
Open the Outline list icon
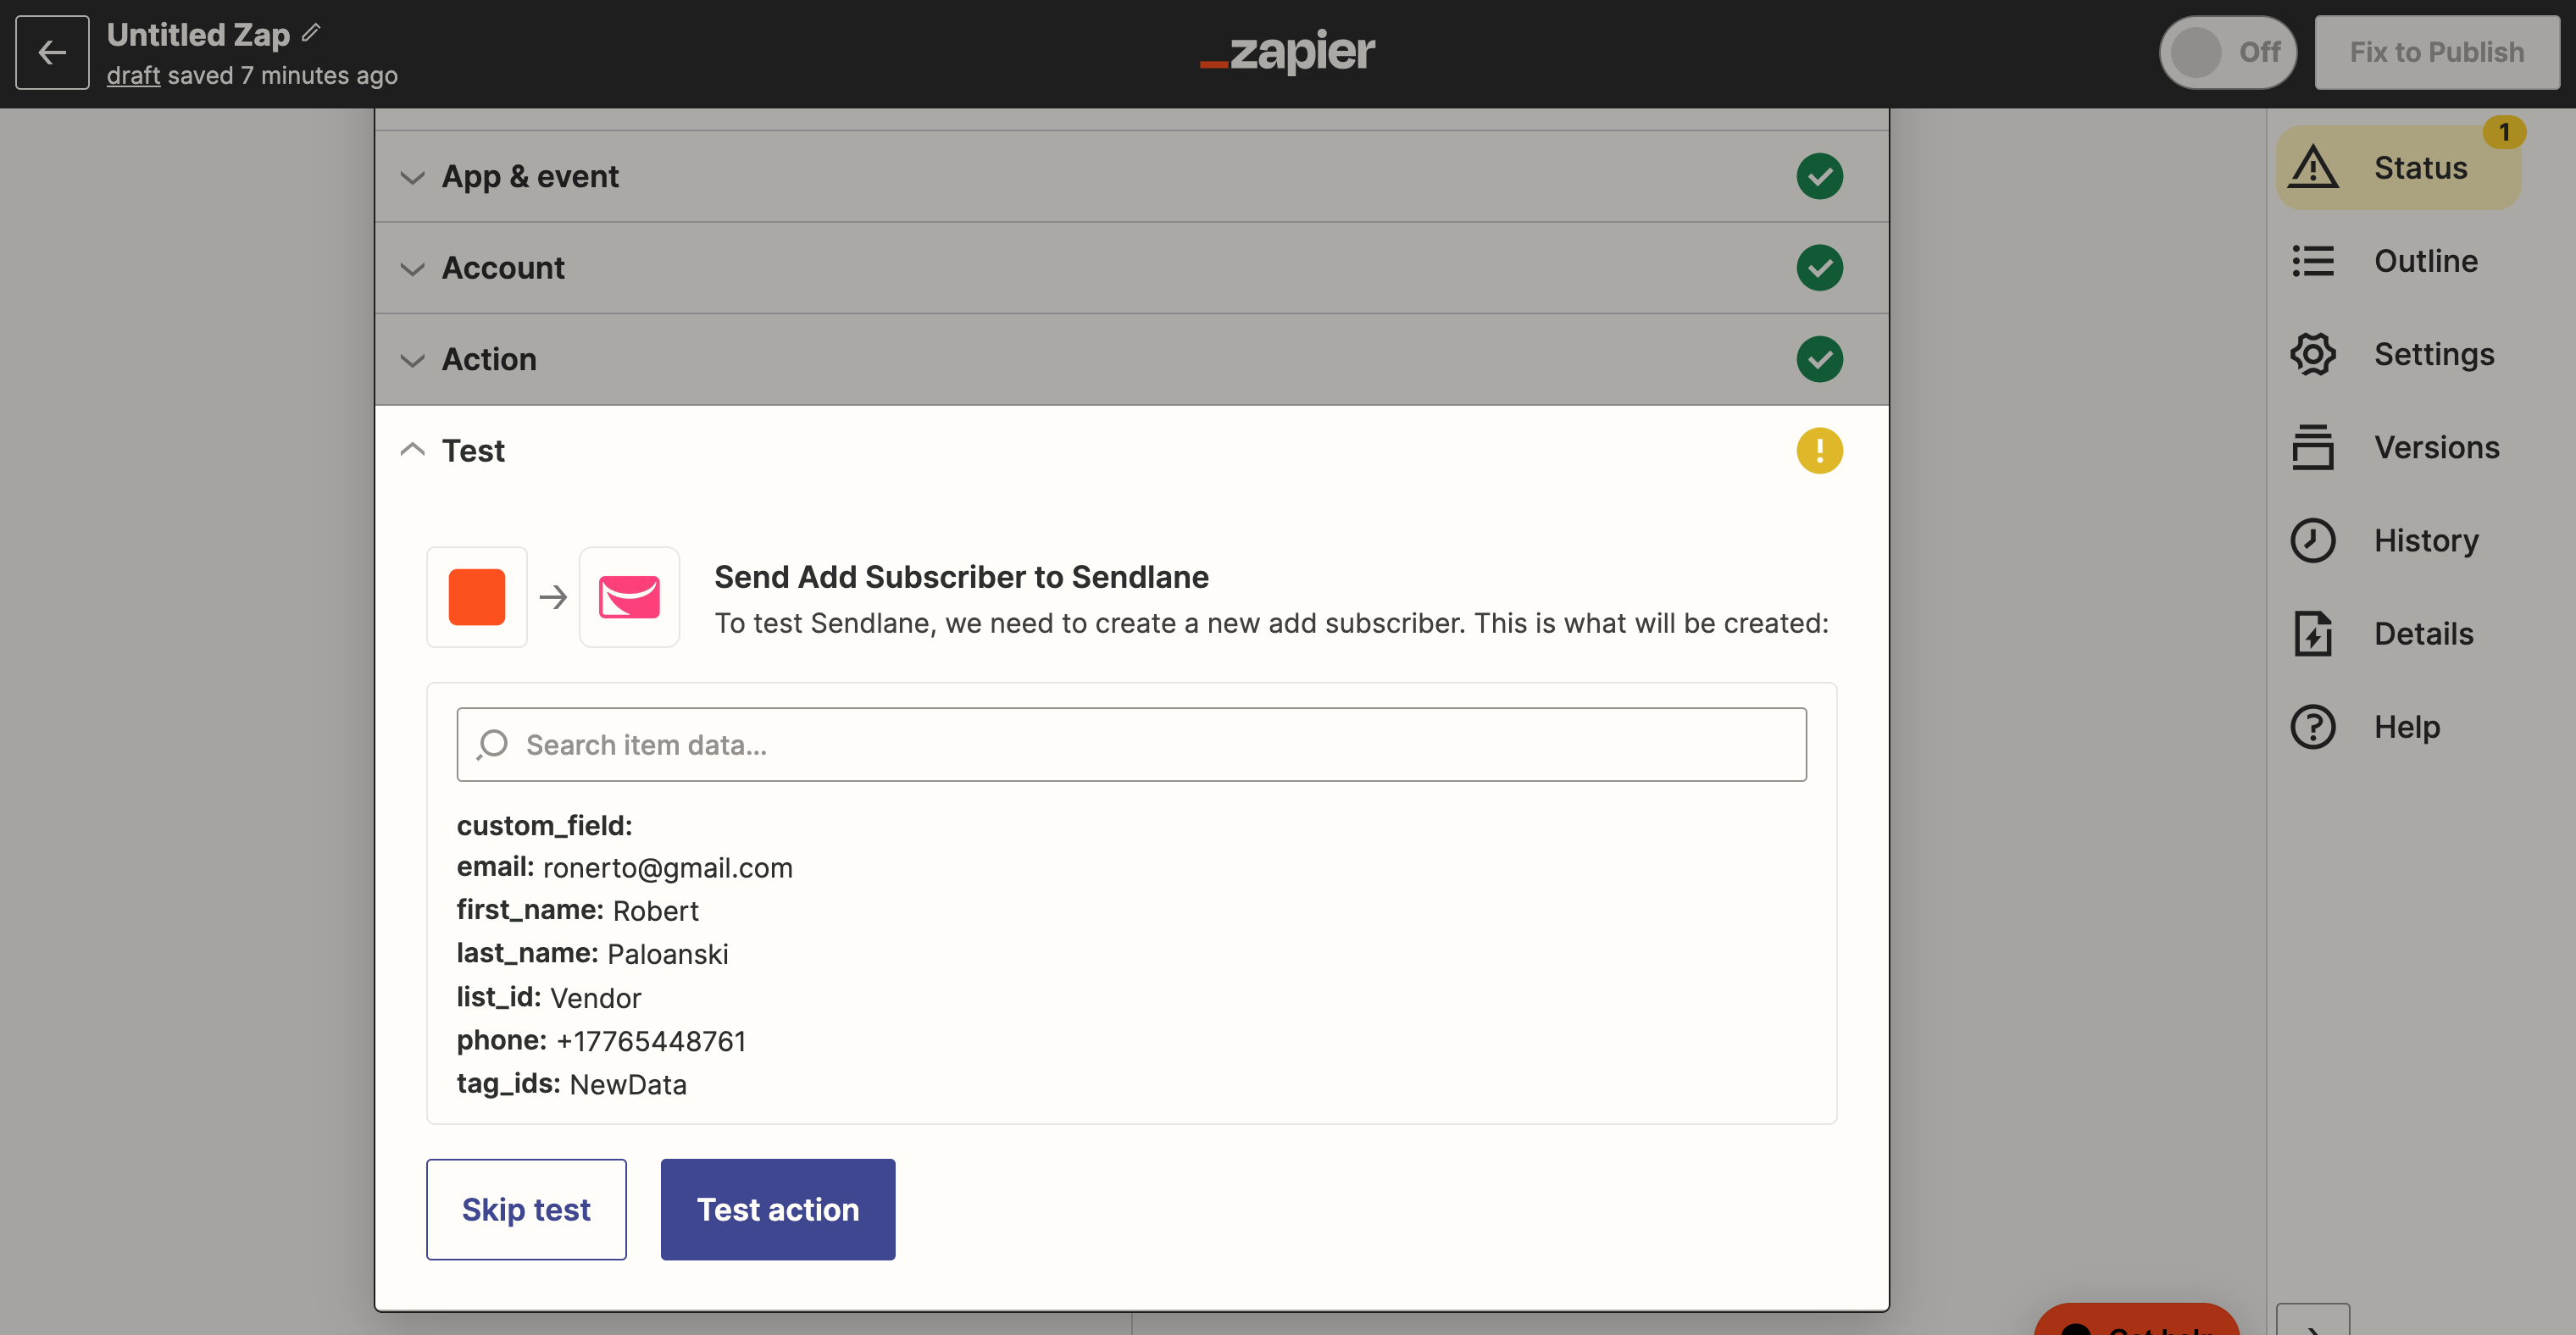coord(2313,261)
